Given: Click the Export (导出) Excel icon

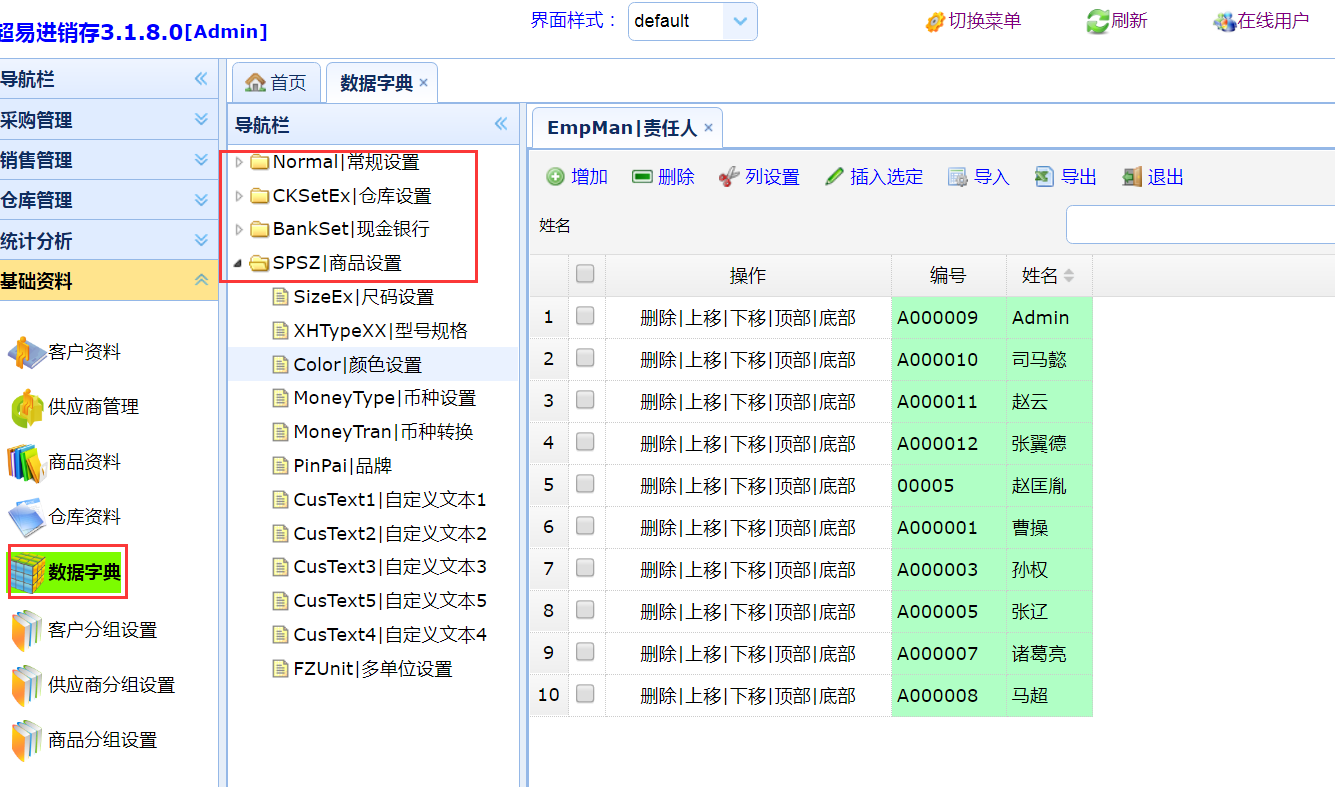Looking at the screenshot, I should pos(1044,177).
